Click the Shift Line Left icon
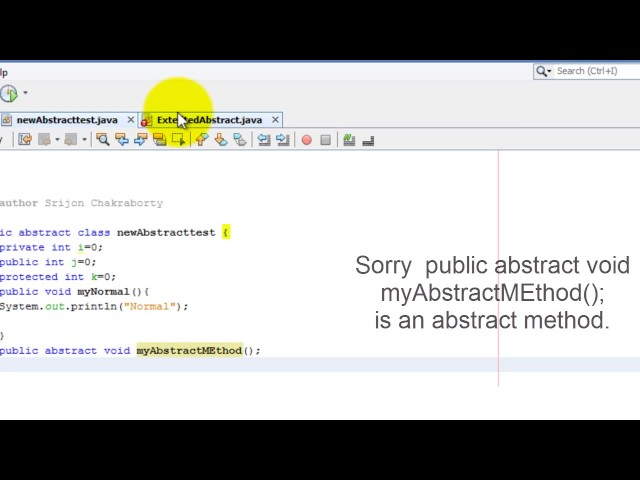640x480 pixels. click(x=264, y=140)
